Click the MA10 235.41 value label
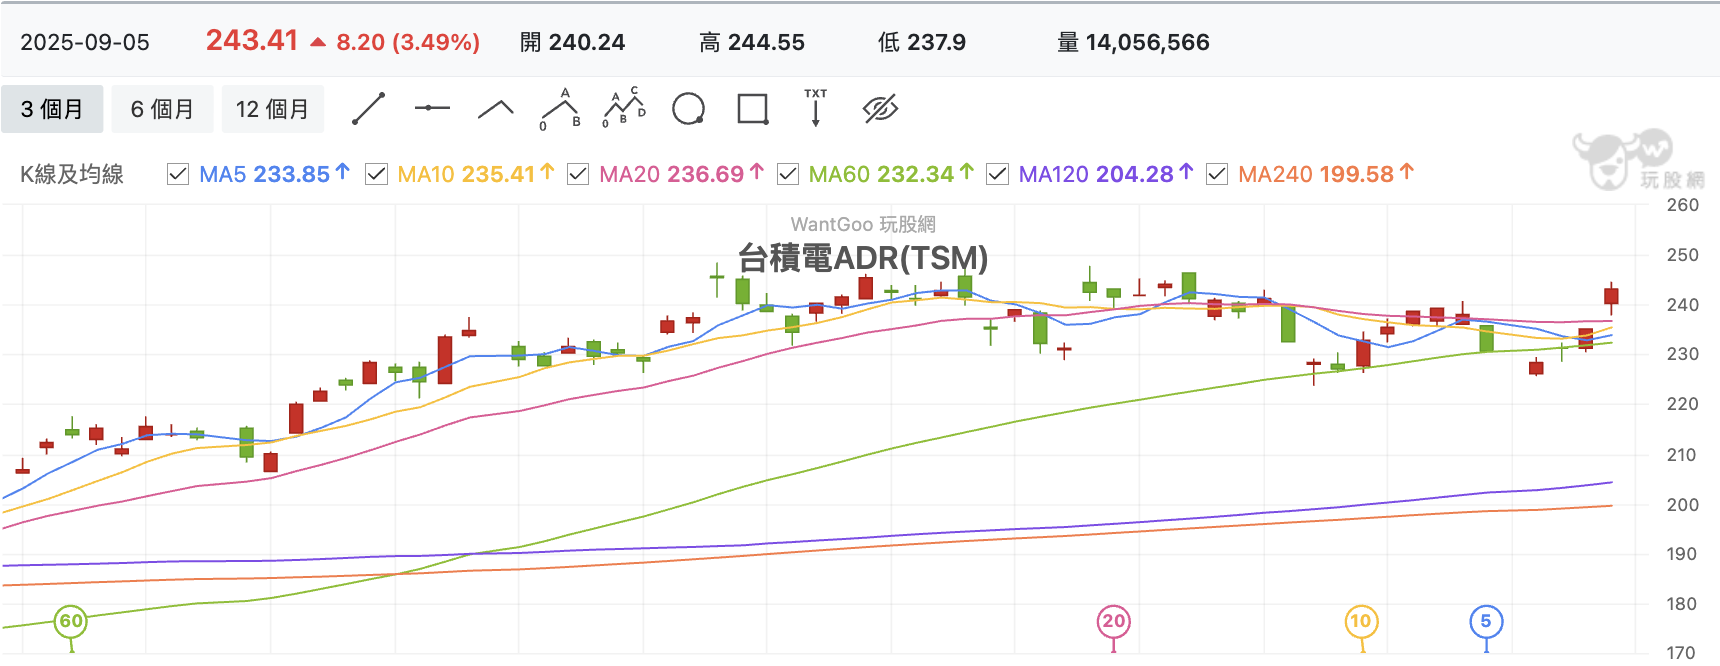1720x666 pixels. click(475, 174)
